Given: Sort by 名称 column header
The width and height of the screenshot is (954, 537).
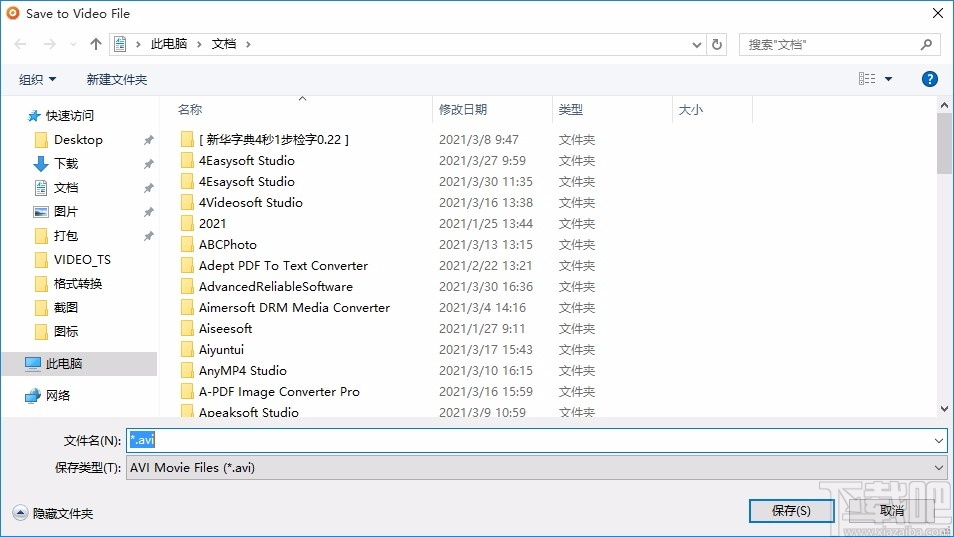Looking at the screenshot, I should click(190, 109).
